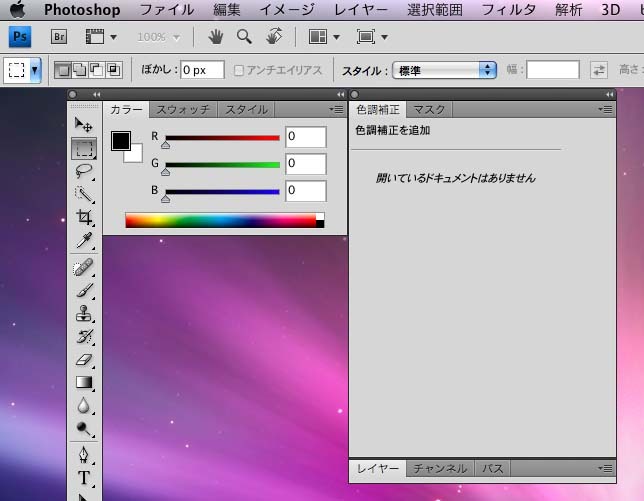Enable the アンチエイリアス checkbox

(x=239, y=71)
